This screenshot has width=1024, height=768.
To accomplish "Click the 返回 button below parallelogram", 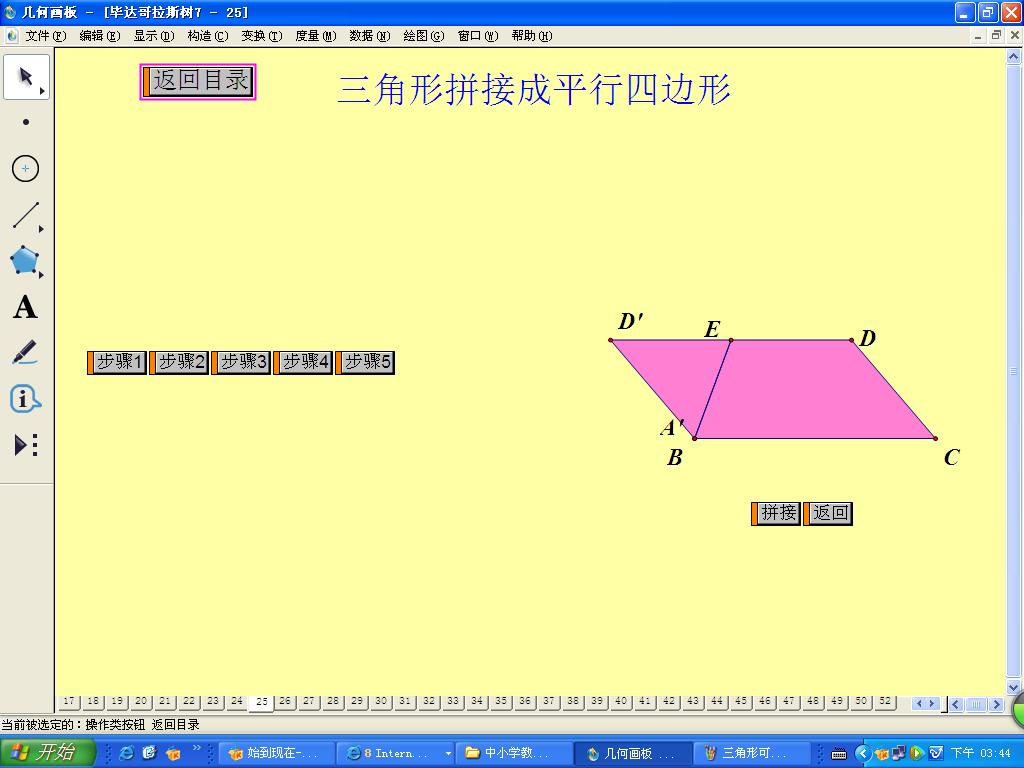I will coord(828,513).
